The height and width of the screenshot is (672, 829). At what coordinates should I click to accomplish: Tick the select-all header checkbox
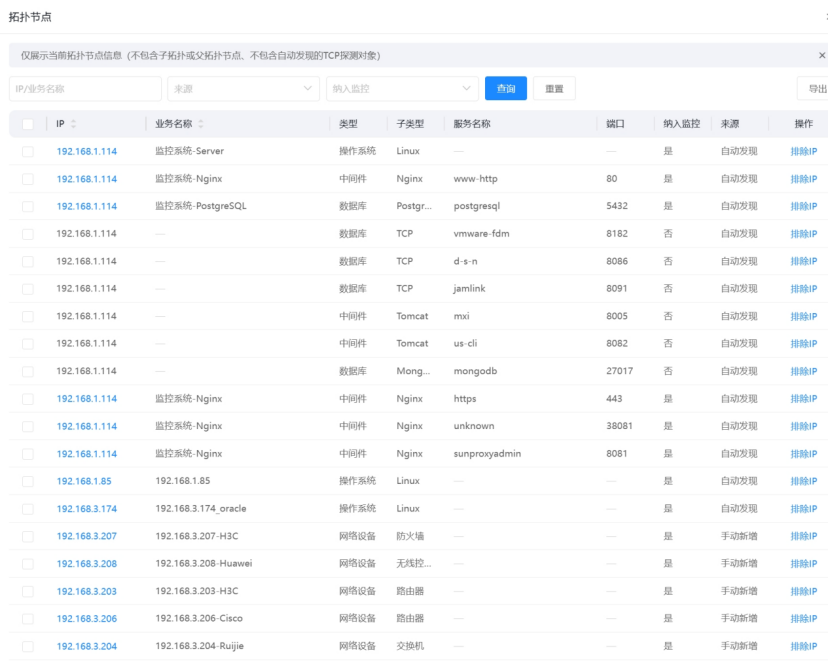[x=28, y=124]
